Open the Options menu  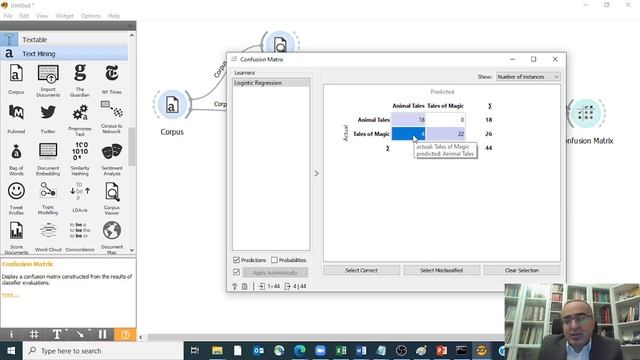coord(91,16)
